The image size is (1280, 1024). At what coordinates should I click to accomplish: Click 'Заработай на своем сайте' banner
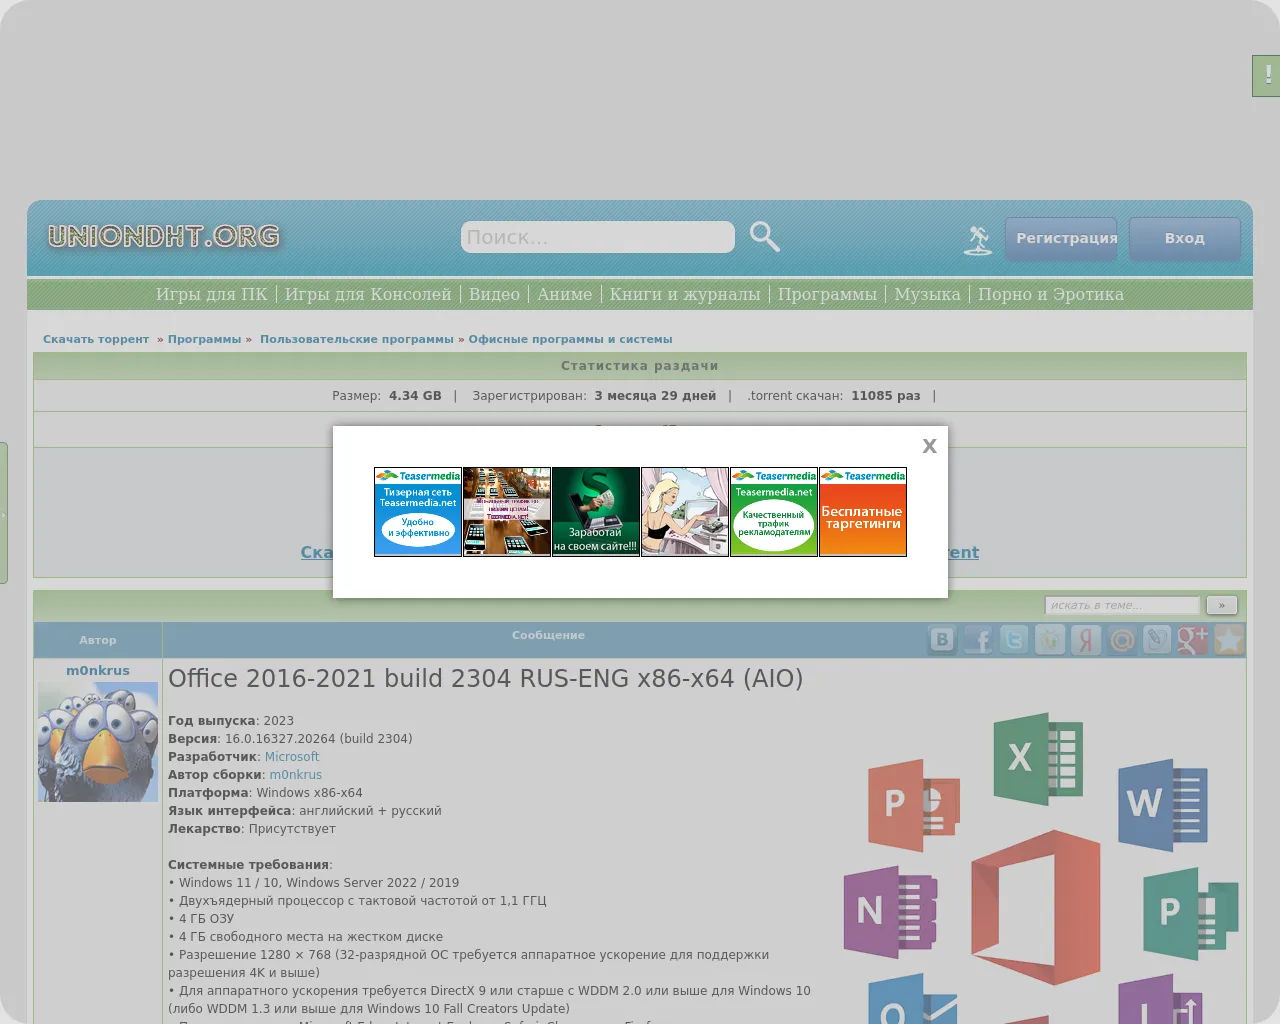tap(596, 512)
